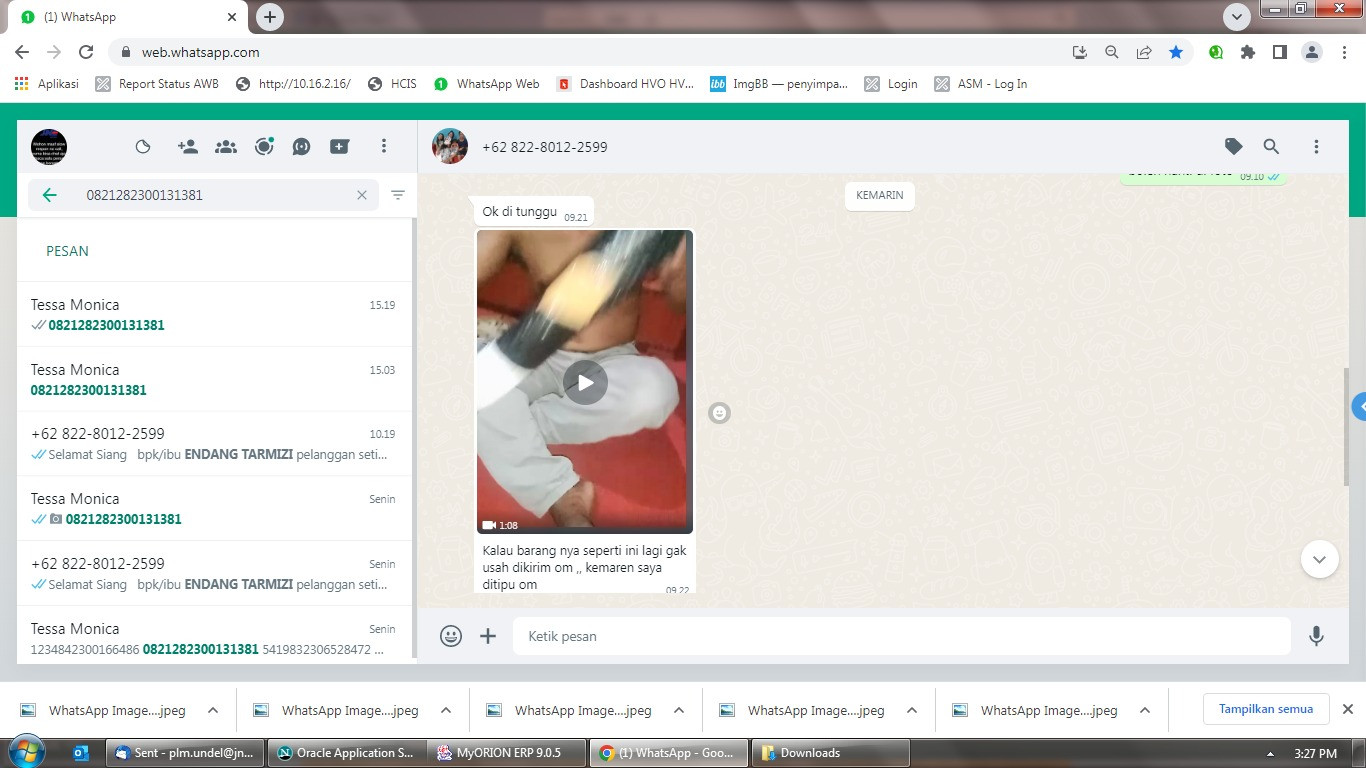Screen dimensions: 1366x768
Task: Open +62 822-8012-2599 result dated Senin
Action: coord(214,573)
